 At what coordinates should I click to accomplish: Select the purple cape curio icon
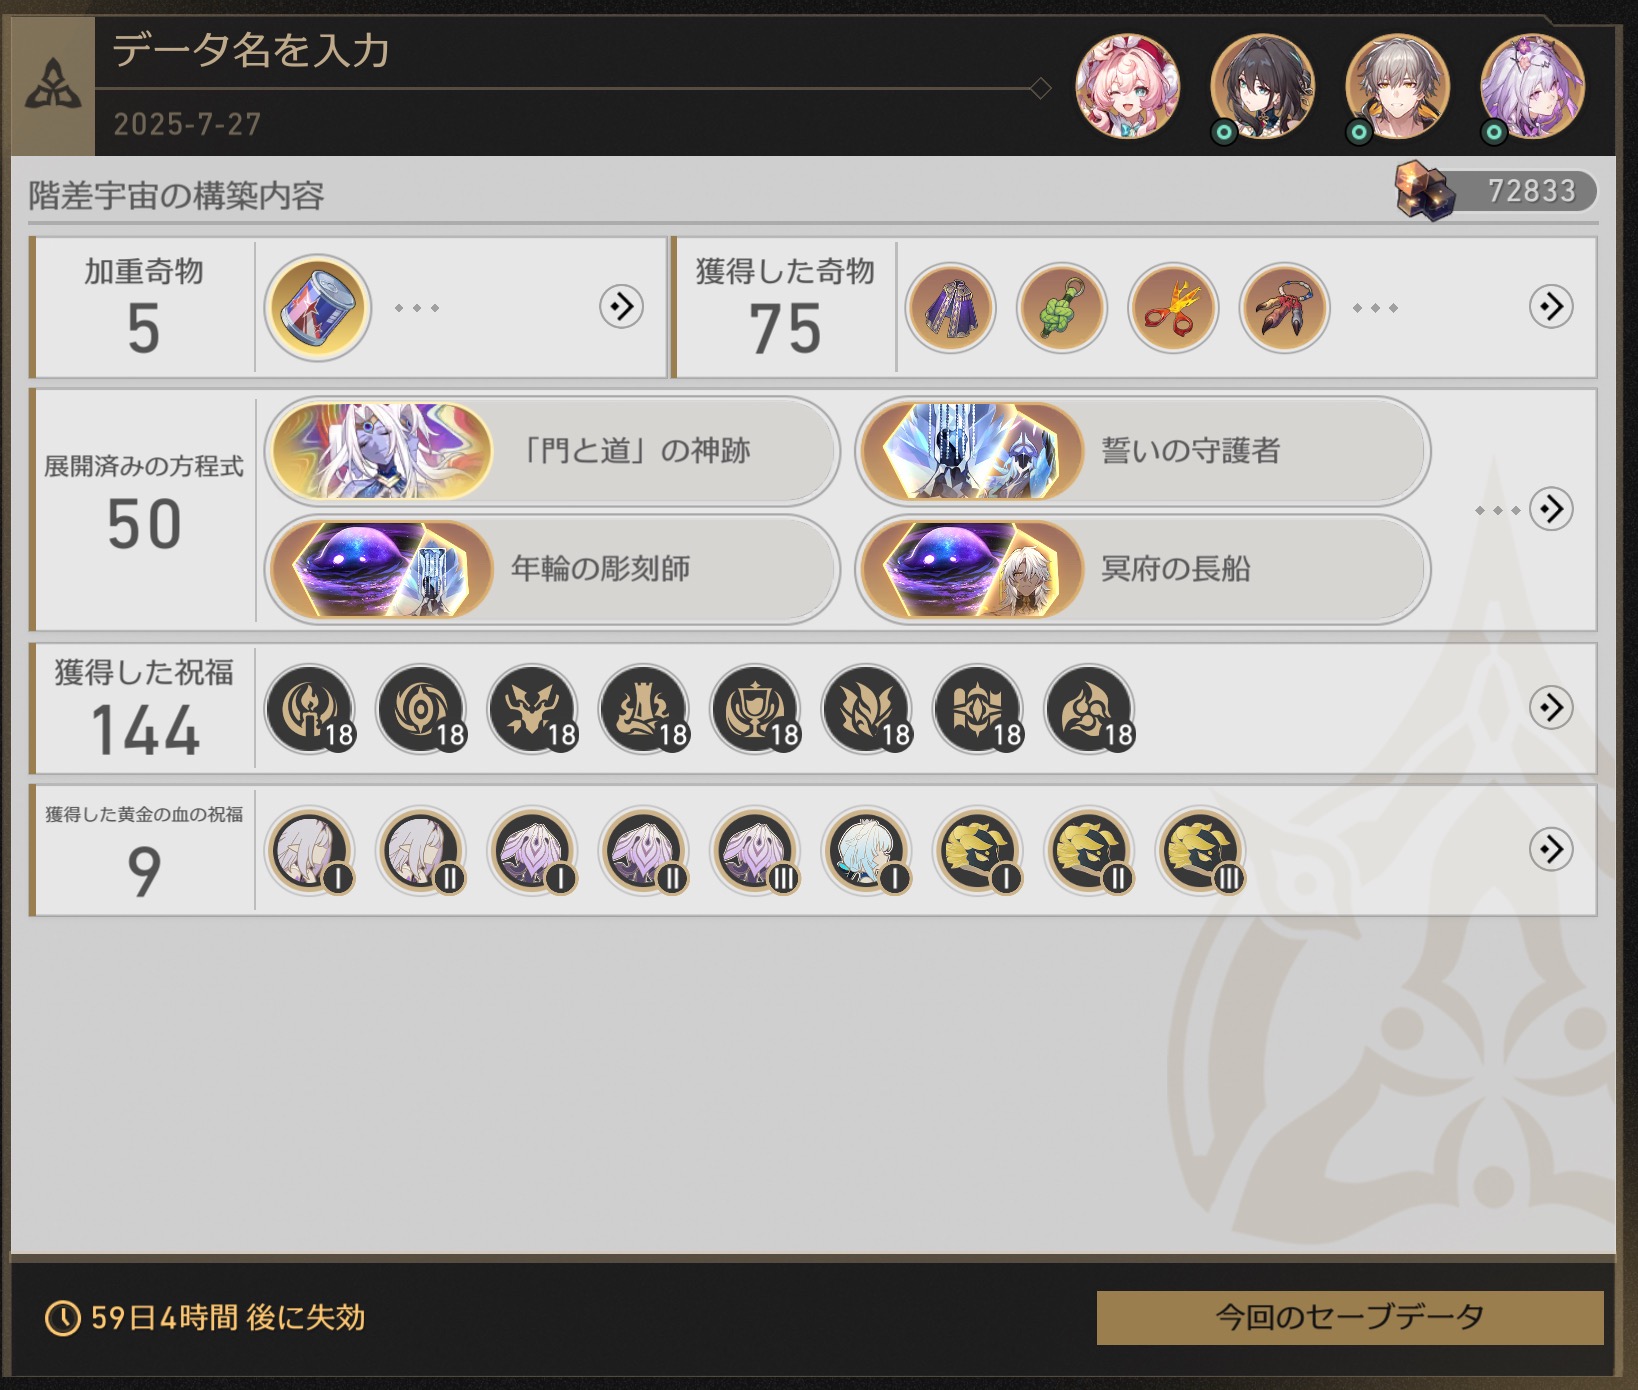point(950,308)
